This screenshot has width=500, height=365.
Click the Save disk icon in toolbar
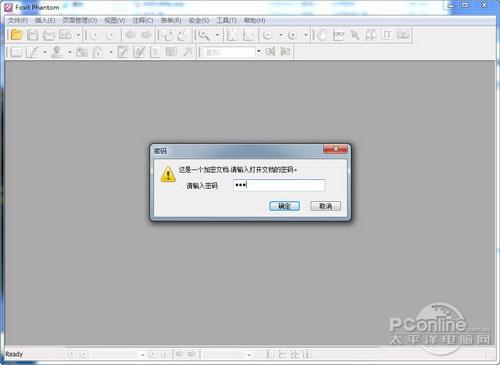point(33,35)
